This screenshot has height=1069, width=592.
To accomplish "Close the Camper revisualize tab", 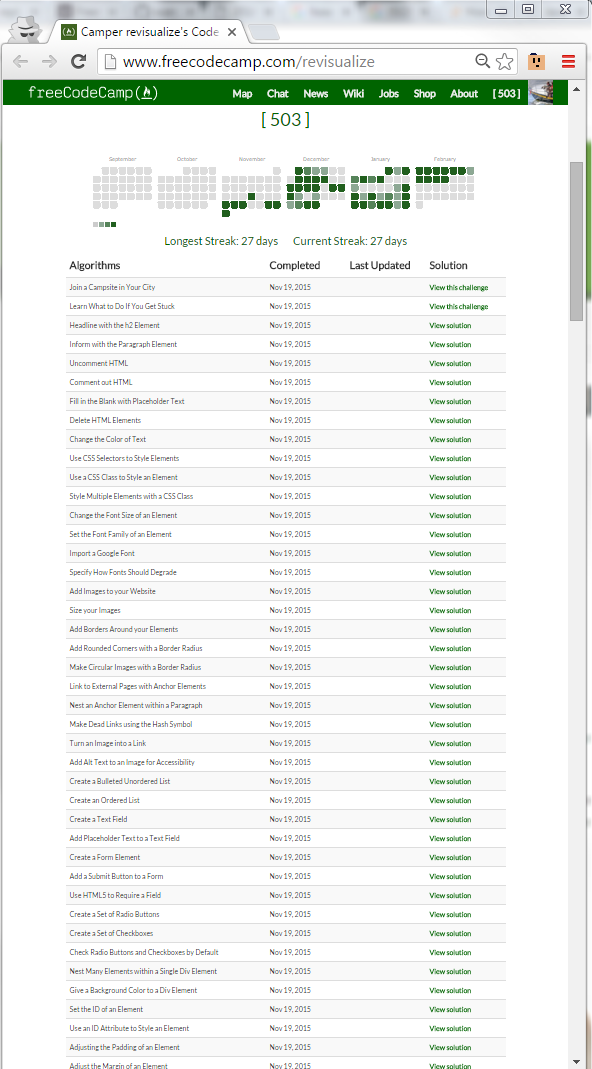I will pyautogui.click(x=232, y=31).
